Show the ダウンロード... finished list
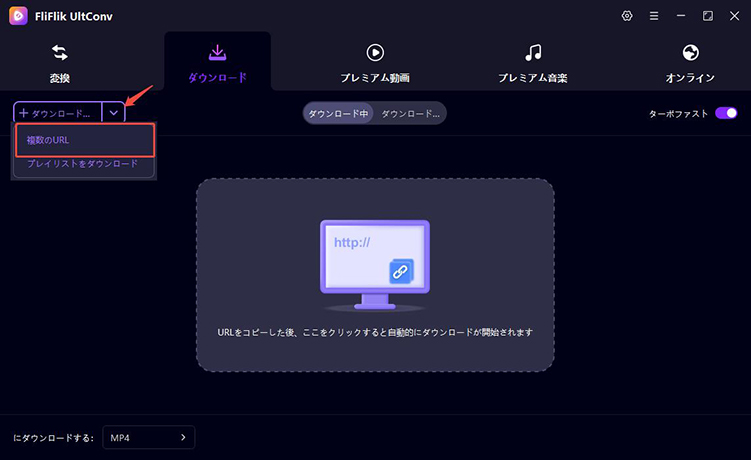Screen dimensions: 751x460 click(x=410, y=114)
